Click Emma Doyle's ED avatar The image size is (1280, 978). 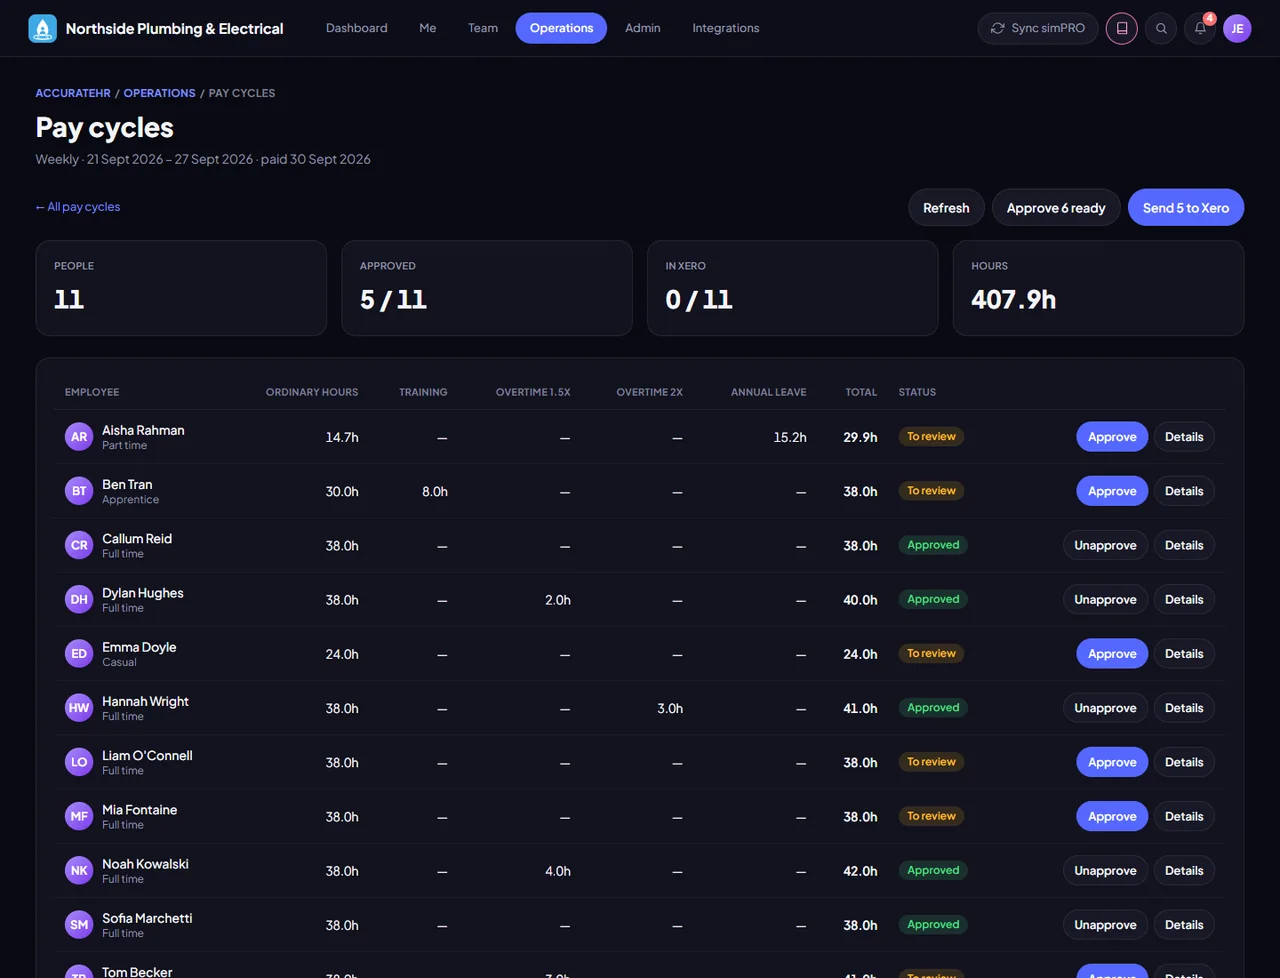click(79, 654)
